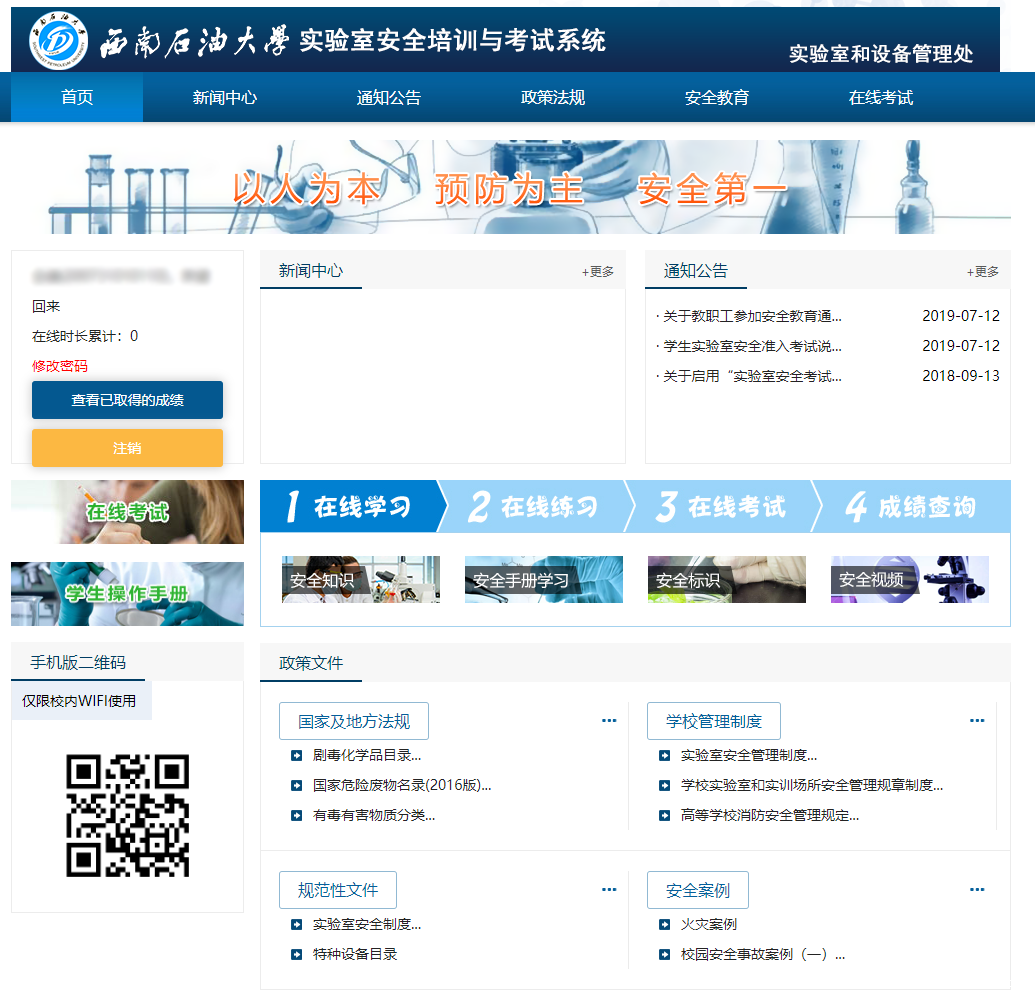Screen dimensions: 1035x999
Task: Switch to the 政策法规 navigation tab
Action: coord(552,98)
